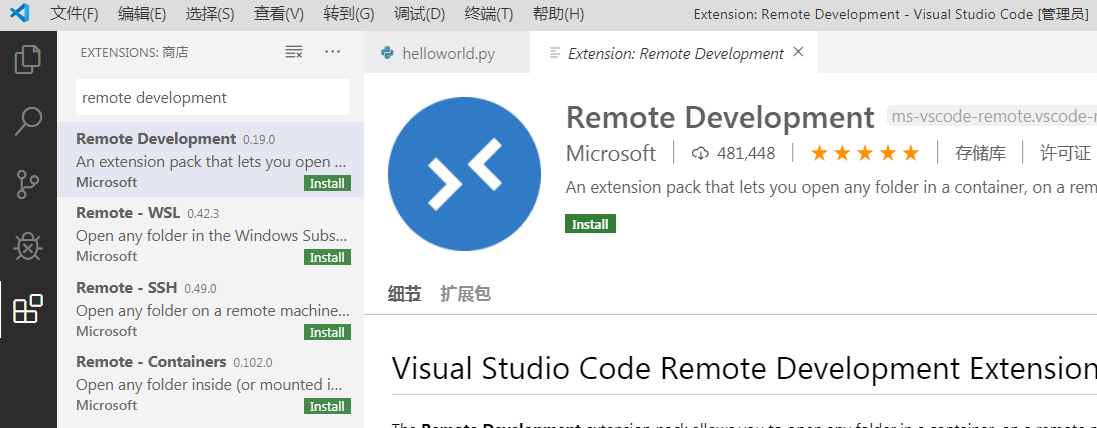Select the Remote - WSL 0.42.3 list item

210,234
